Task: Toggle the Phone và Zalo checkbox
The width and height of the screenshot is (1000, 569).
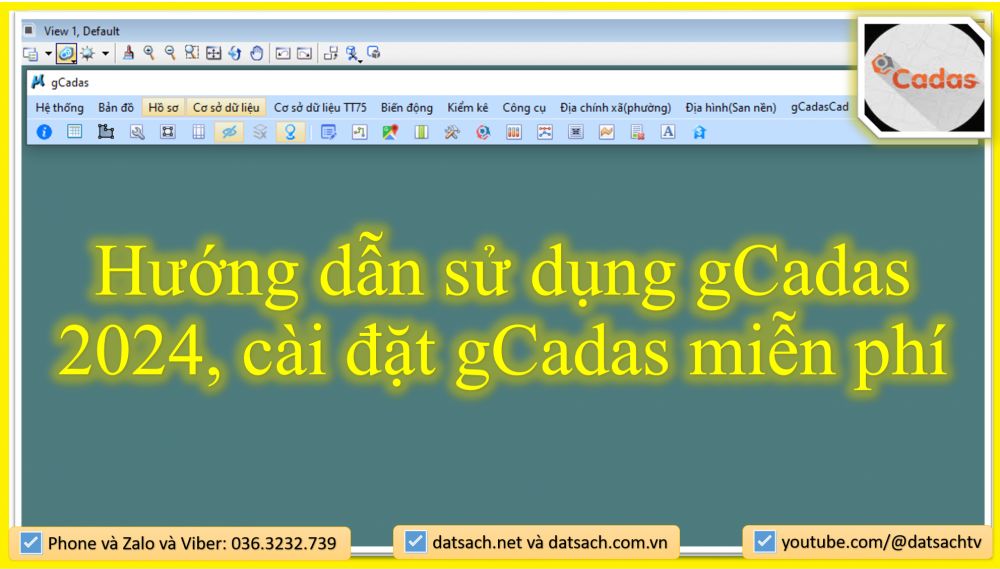Action: click(x=31, y=543)
